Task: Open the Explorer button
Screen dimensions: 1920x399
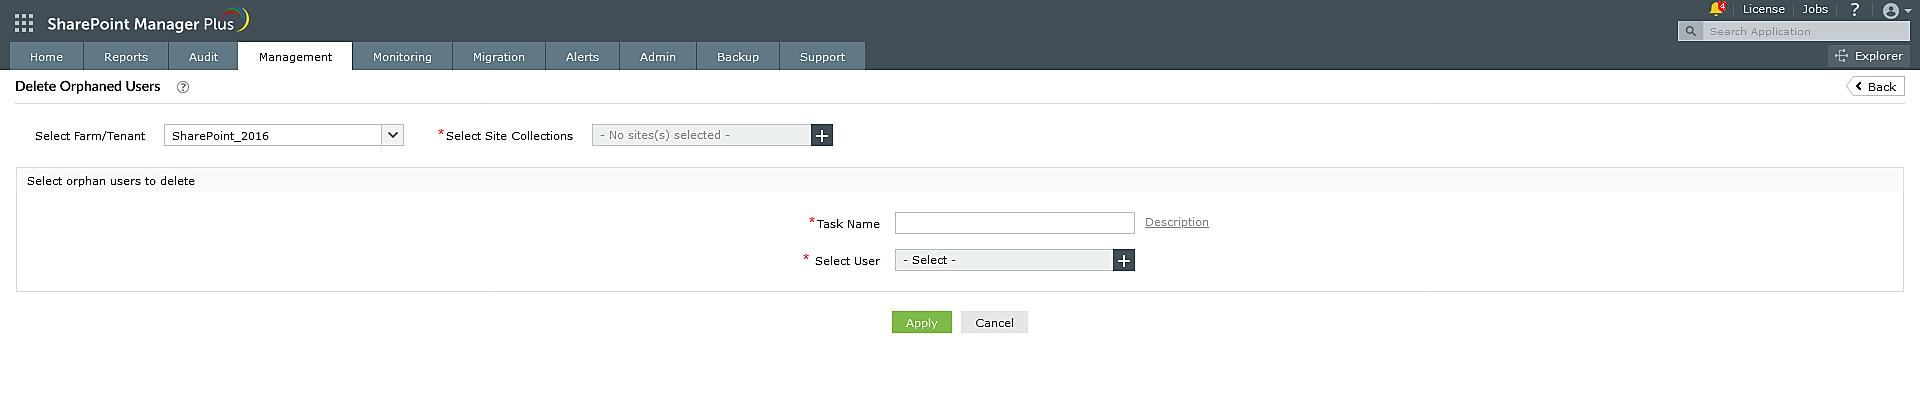Action: coord(1869,56)
